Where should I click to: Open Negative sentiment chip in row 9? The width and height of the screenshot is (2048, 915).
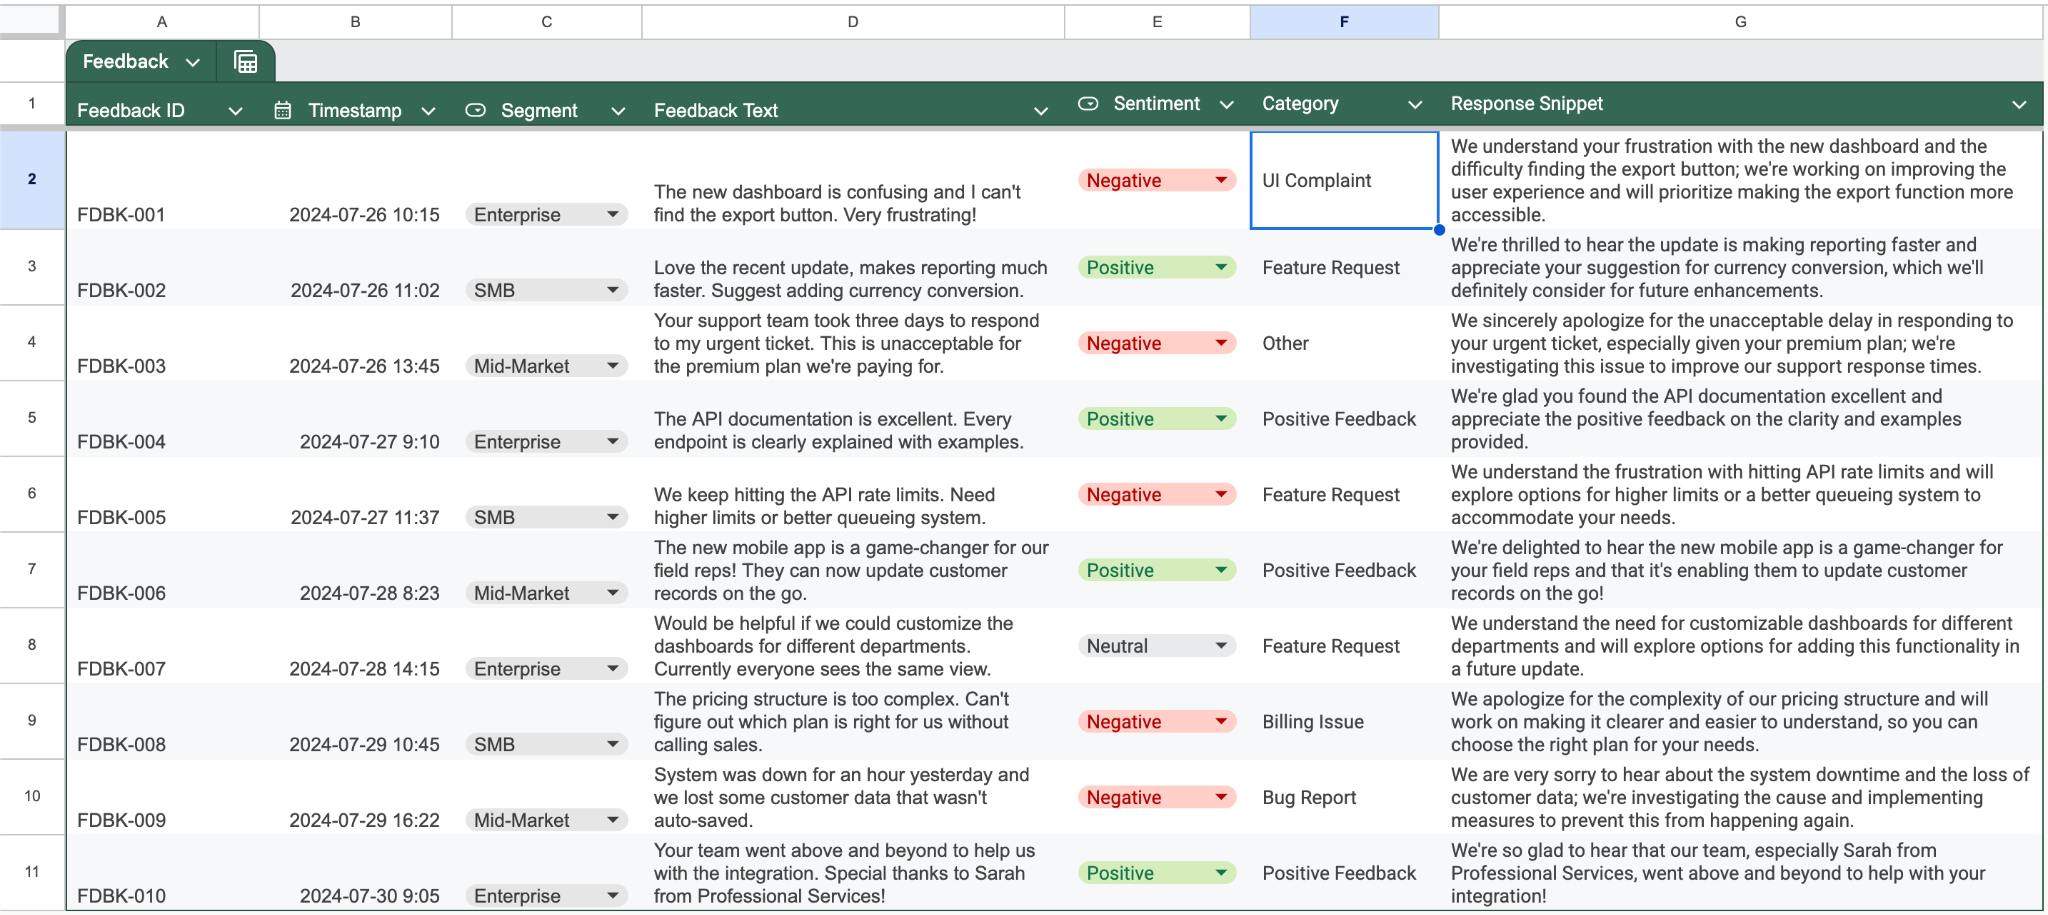(1157, 722)
